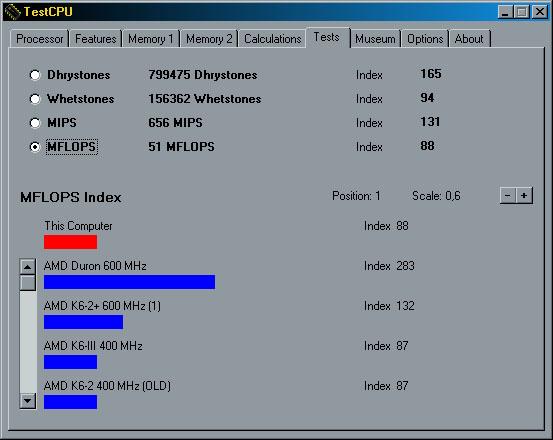Click the 'Scale: 0,6' label
The height and width of the screenshot is (440, 553).
(x=436, y=196)
